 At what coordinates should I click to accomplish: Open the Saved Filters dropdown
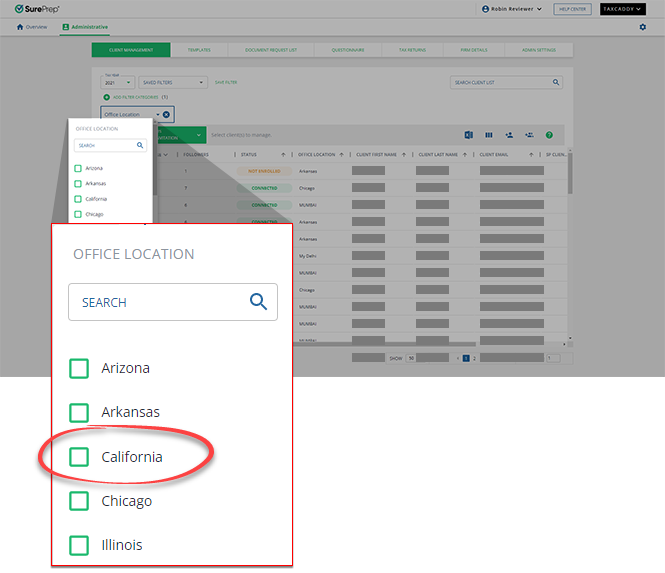174,82
